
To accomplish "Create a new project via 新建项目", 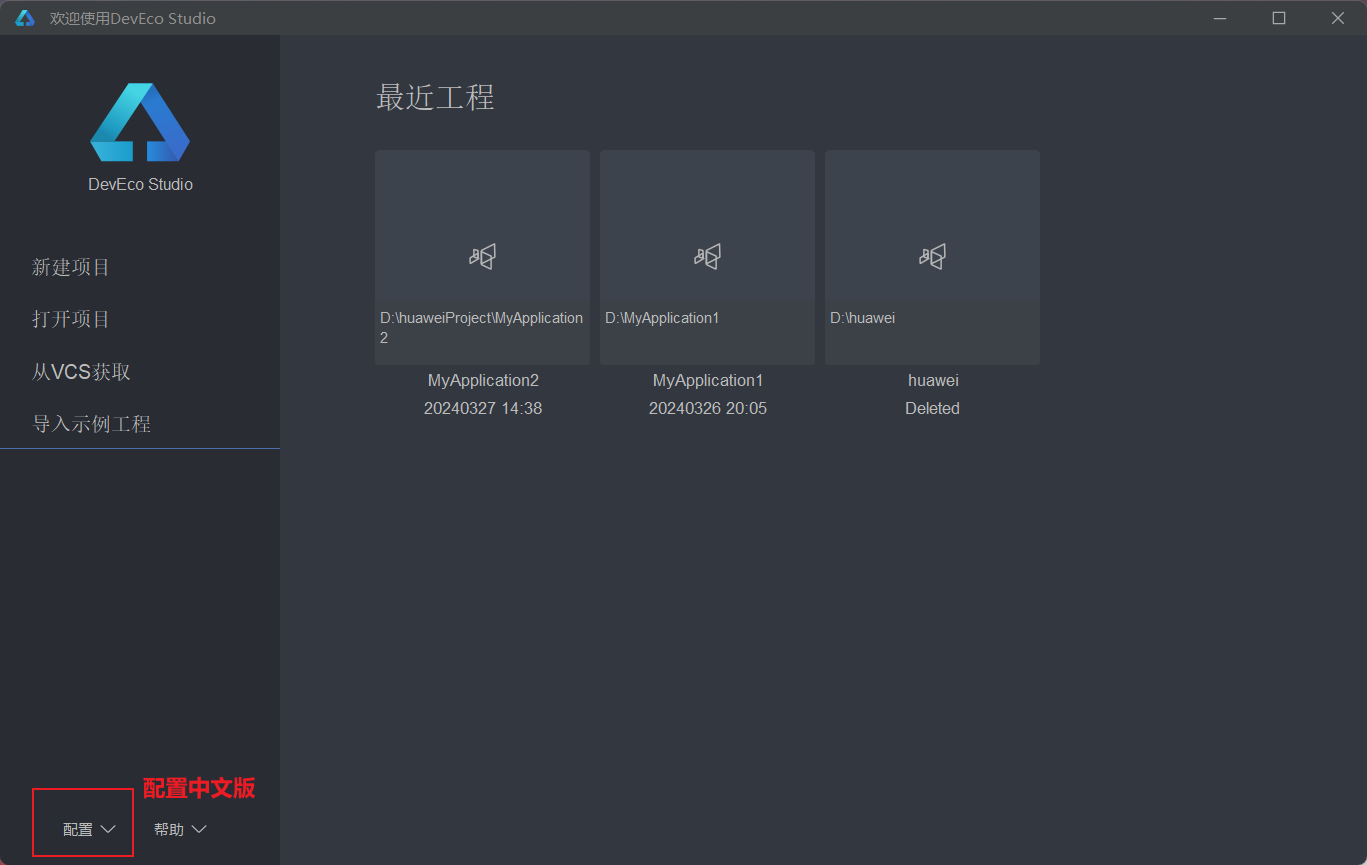I will pyautogui.click(x=71, y=267).
